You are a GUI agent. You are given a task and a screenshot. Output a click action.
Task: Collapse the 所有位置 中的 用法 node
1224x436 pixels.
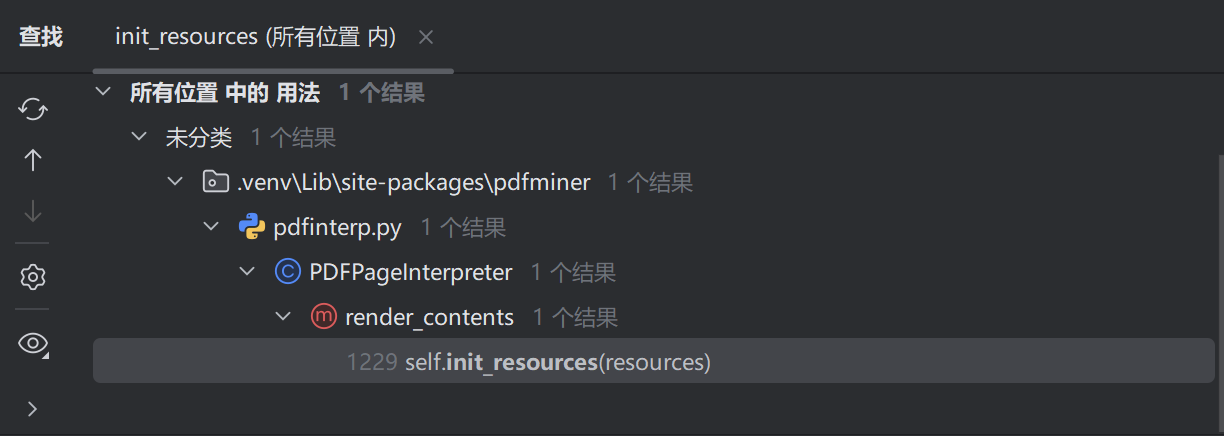(x=102, y=93)
